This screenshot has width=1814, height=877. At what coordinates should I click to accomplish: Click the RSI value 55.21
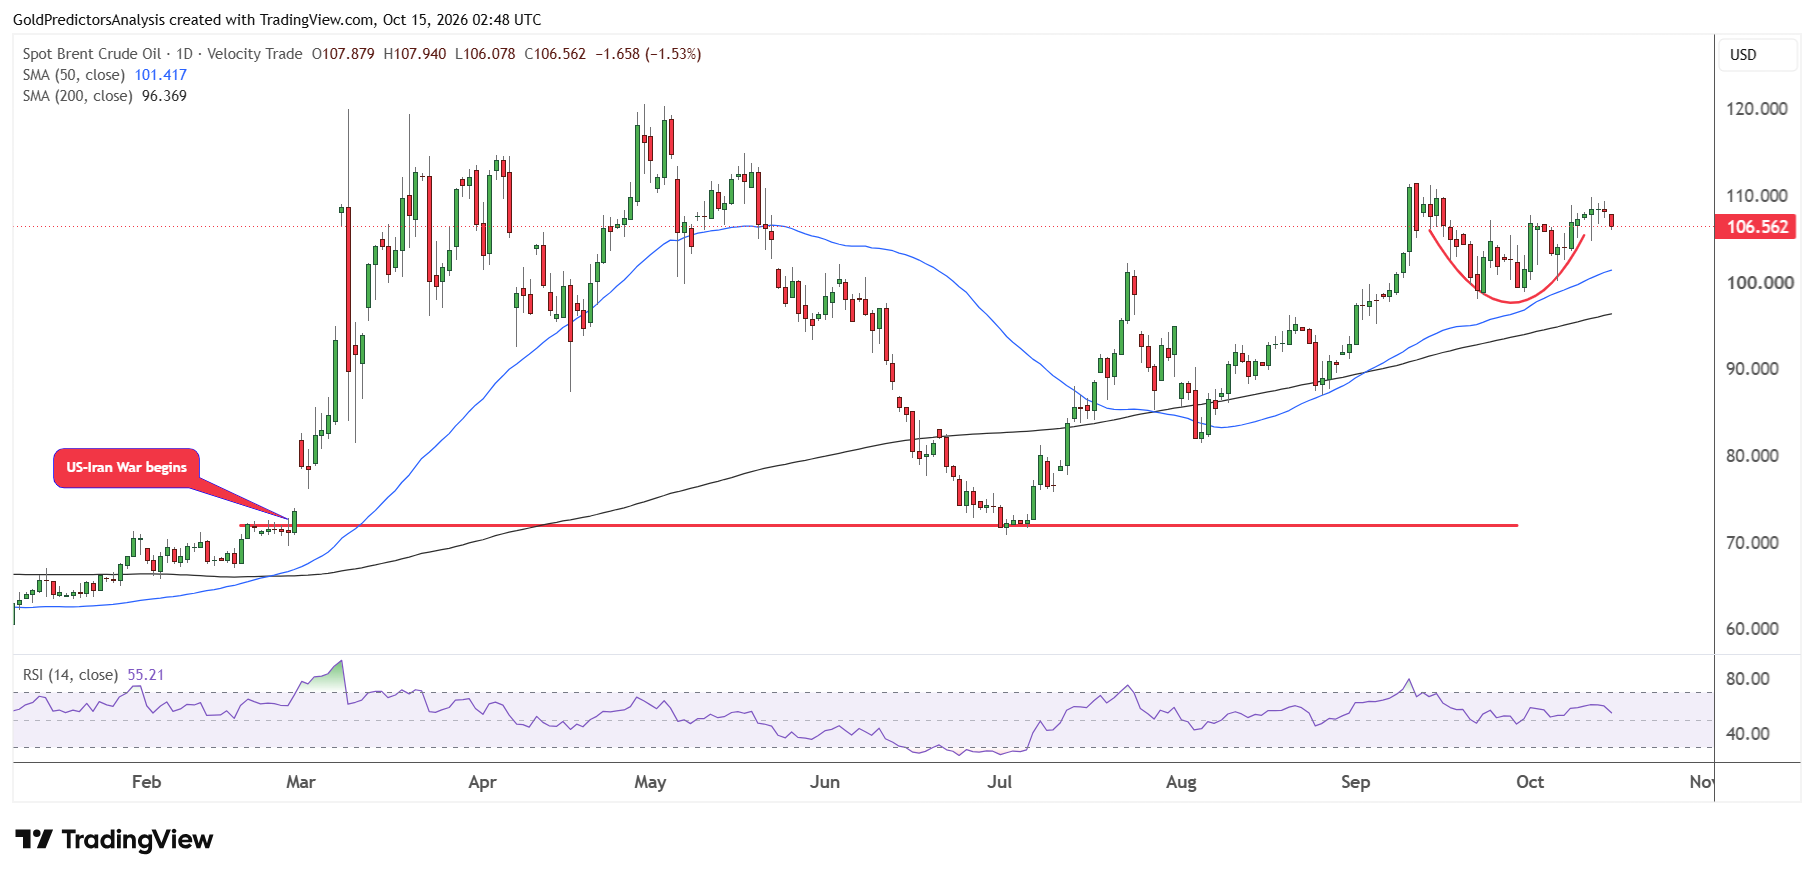coord(146,675)
